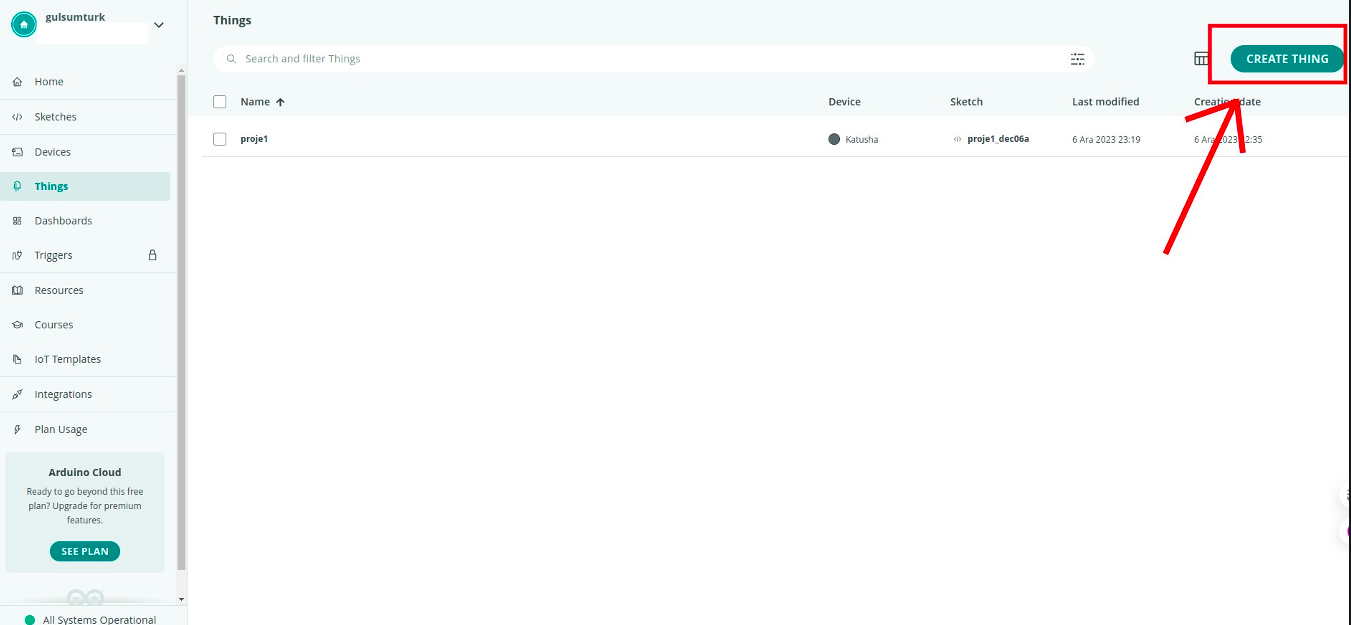Click the sidebar scrollbar down arrow
The height and width of the screenshot is (625, 1351).
181,599
